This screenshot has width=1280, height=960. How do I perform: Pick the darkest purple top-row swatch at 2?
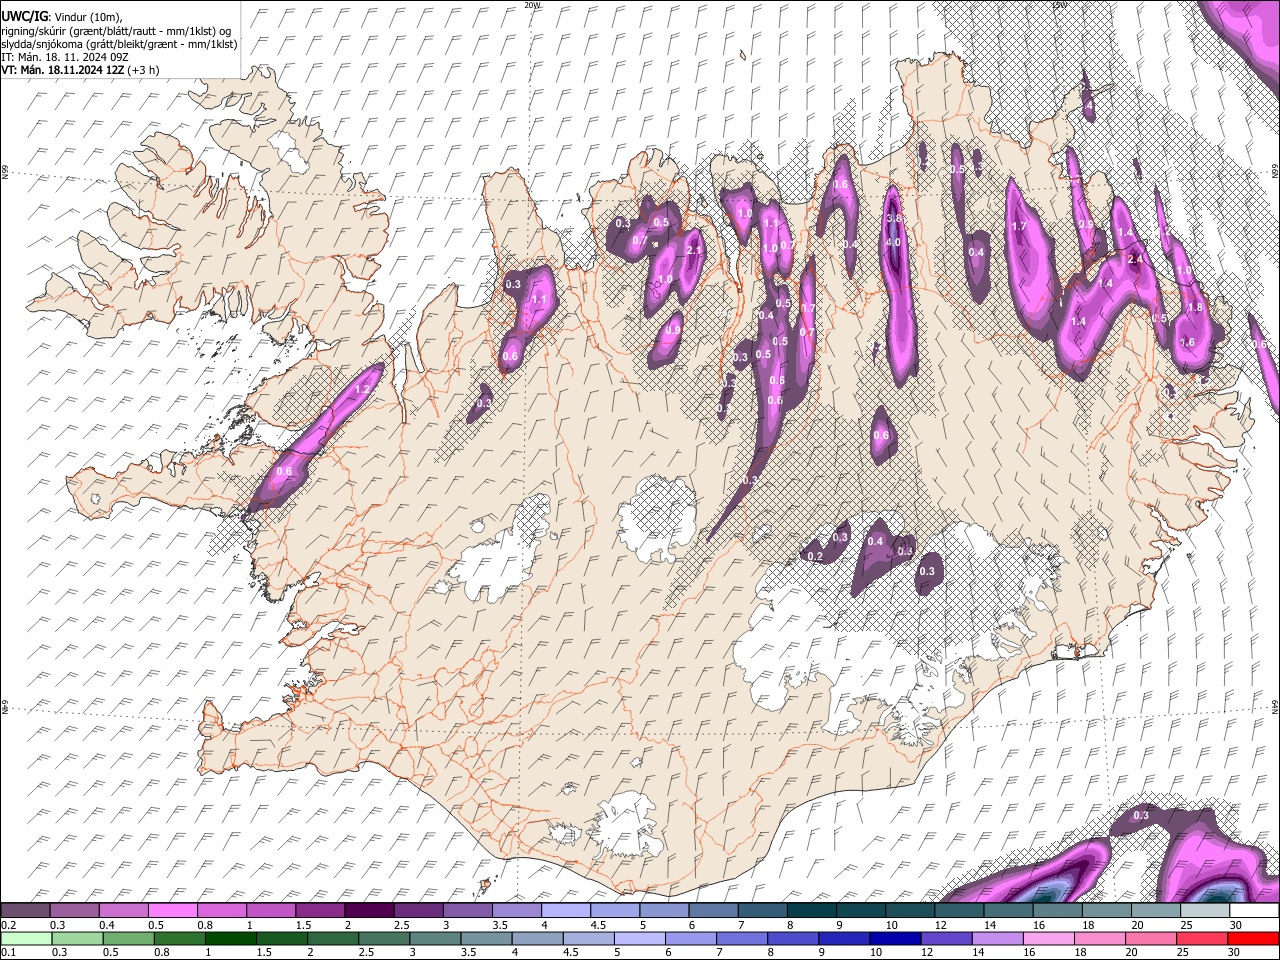pos(368,911)
